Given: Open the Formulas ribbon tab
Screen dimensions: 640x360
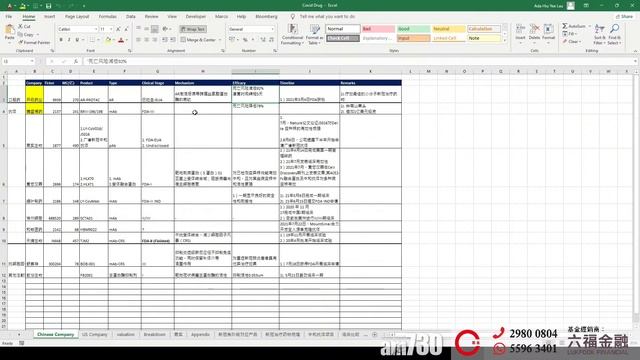Looking at the screenshot, I should 108,17.
